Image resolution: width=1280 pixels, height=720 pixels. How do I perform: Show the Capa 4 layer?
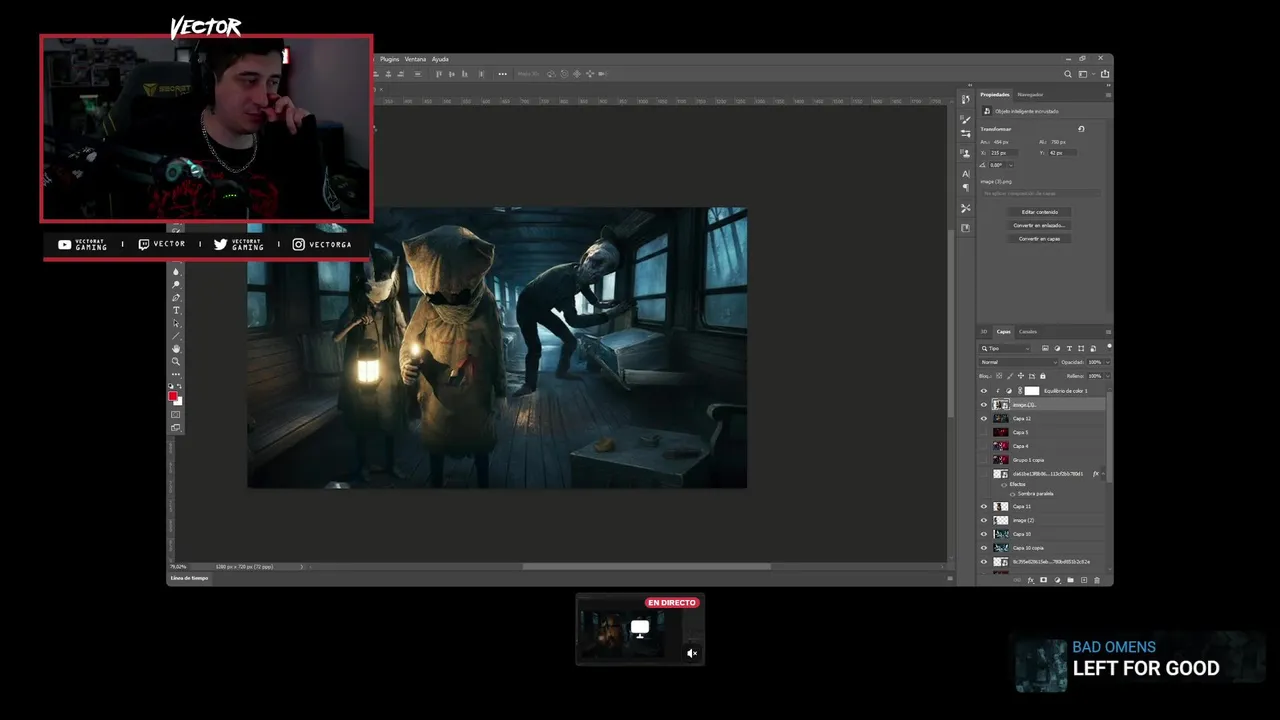[x=984, y=446]
